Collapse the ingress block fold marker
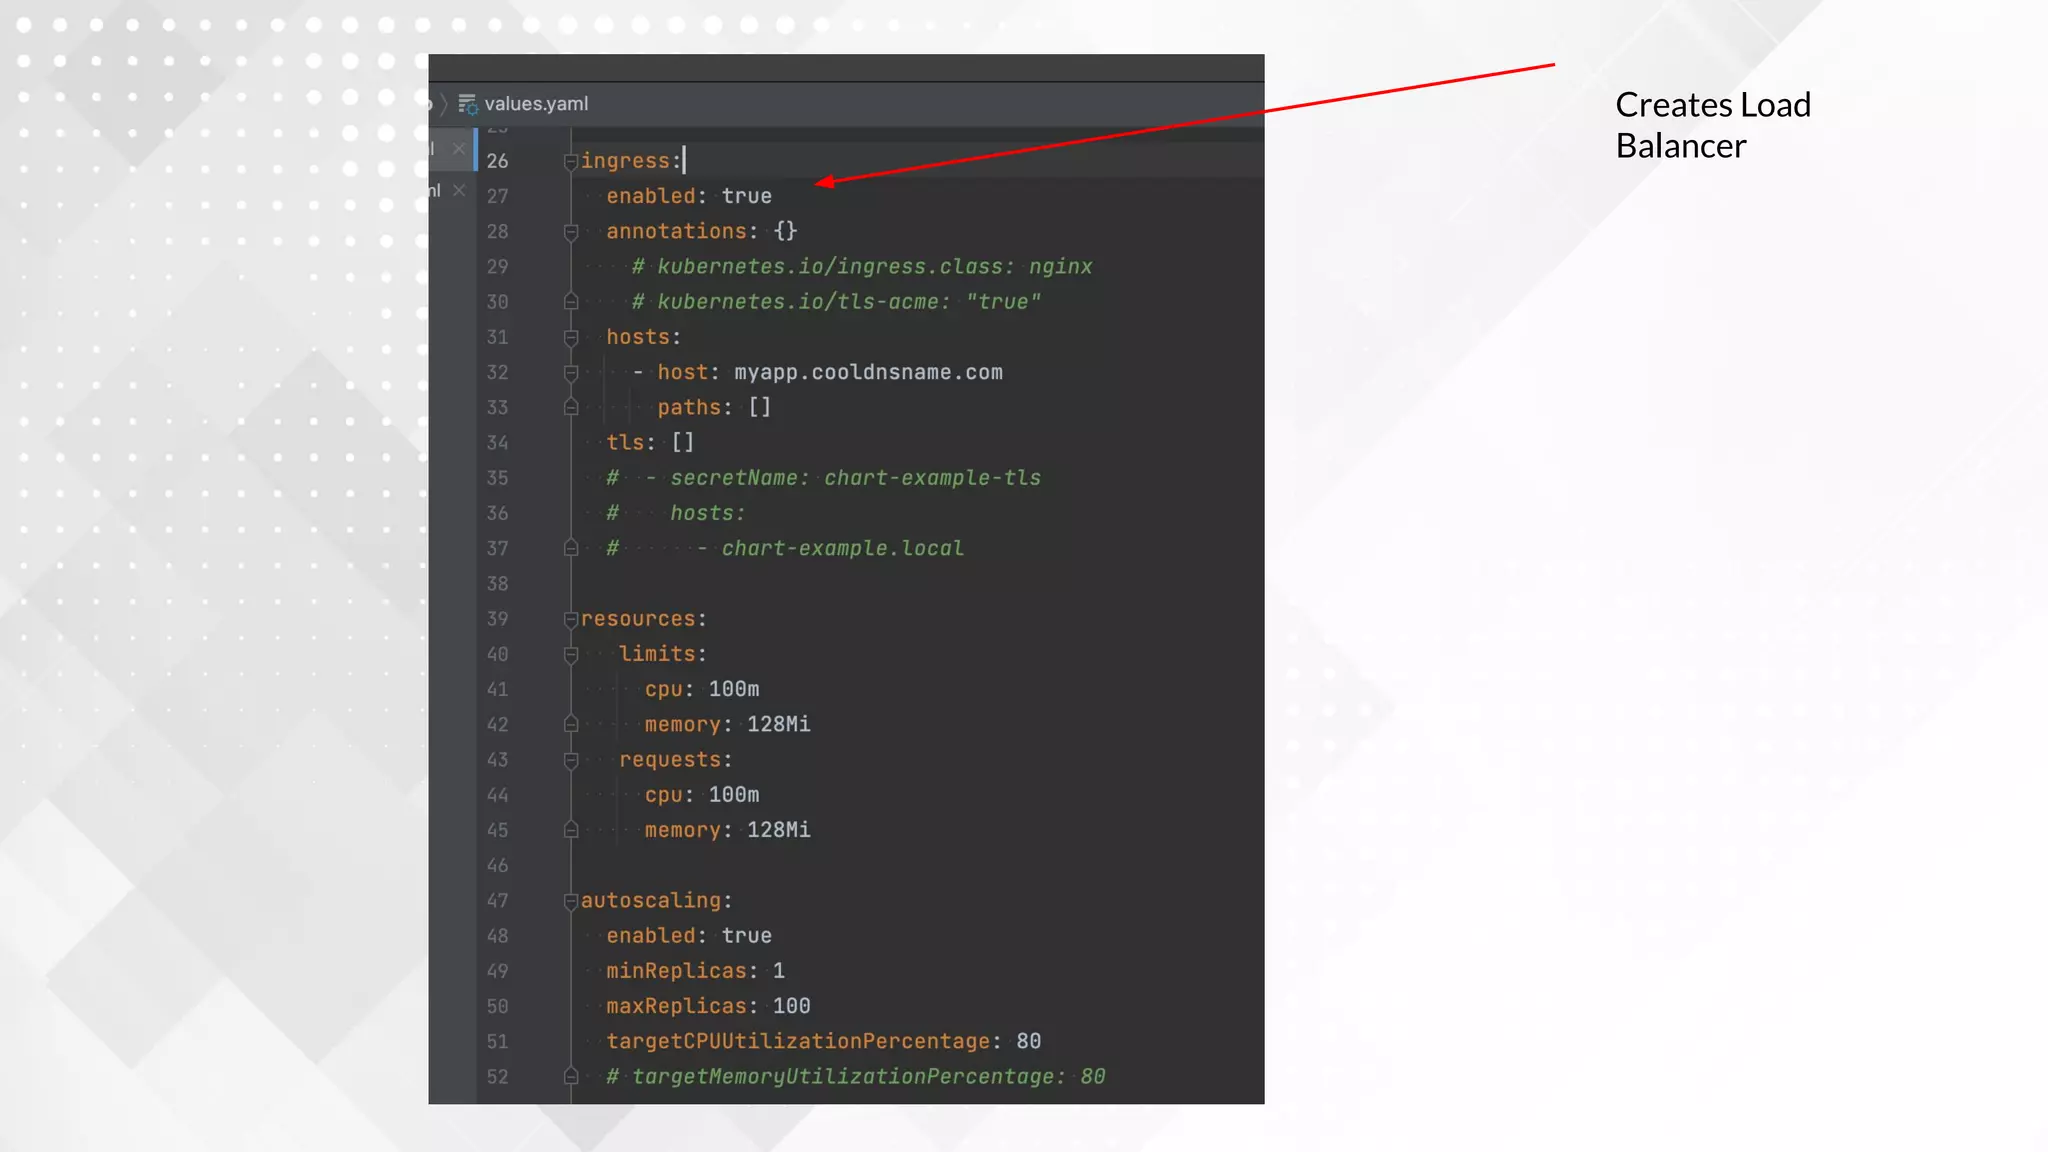Viewport: 2048px width, 1152px height. click(x=571, y=161)
